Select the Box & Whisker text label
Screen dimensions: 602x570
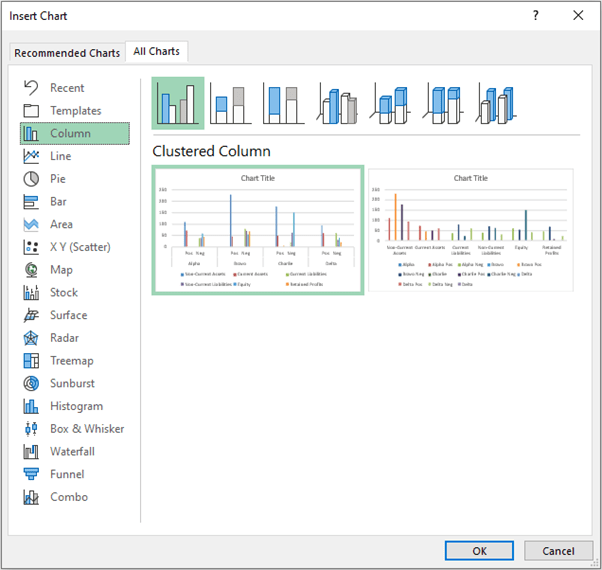click(x=87, y=429)
